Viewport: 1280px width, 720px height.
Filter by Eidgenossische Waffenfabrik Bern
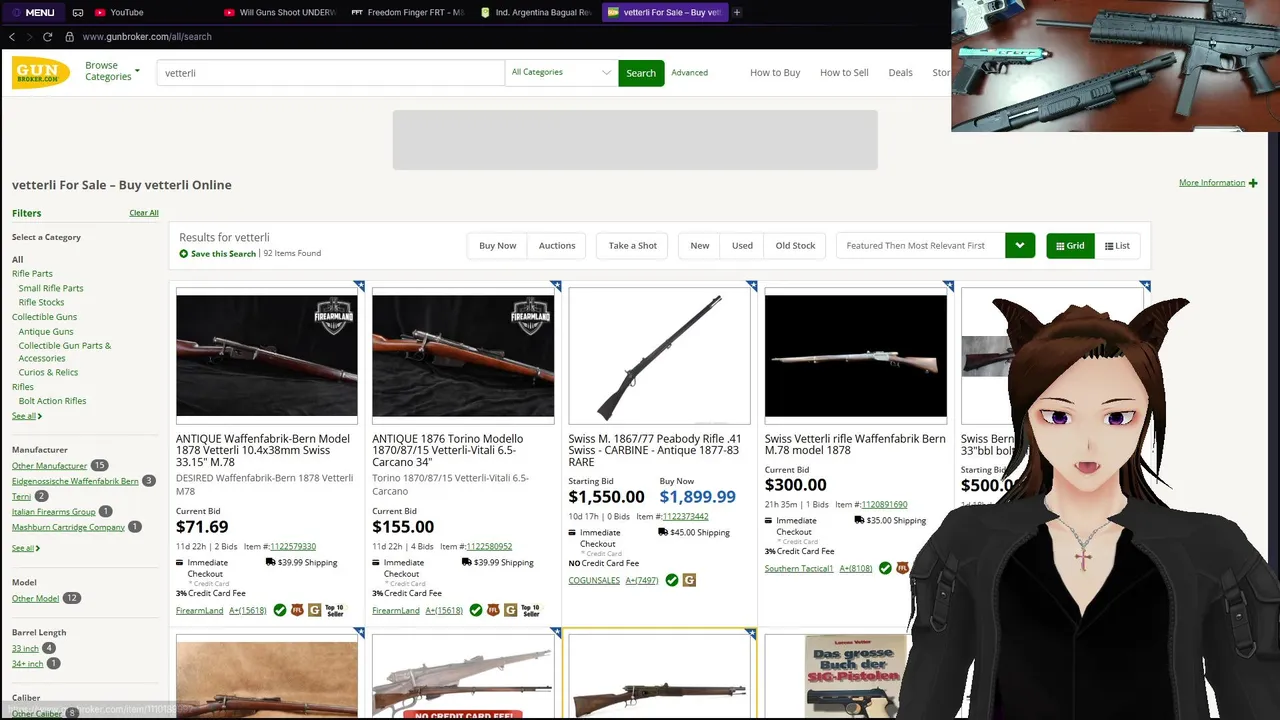click(x=75, y=481)
